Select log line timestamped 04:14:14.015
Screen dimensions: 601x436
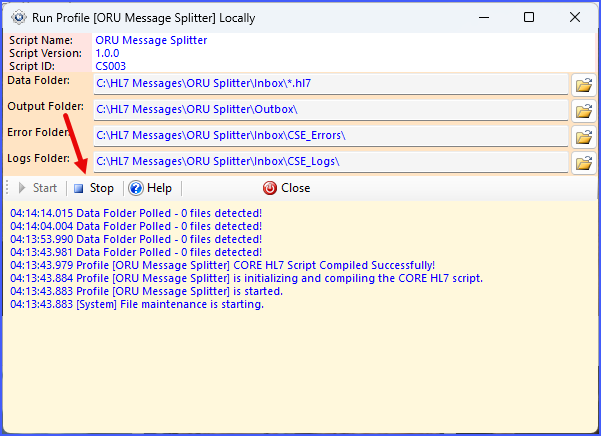coord(136,213)
